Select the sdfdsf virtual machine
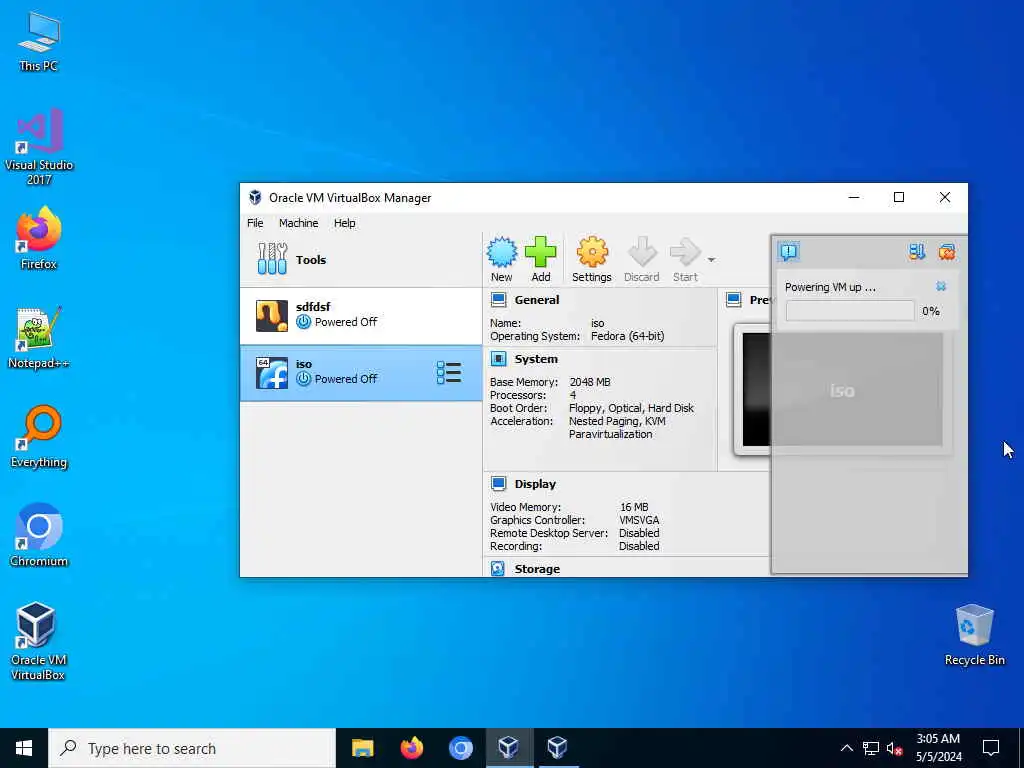The height and width of the screenshot is (768, 1024). tap(361, 315)
